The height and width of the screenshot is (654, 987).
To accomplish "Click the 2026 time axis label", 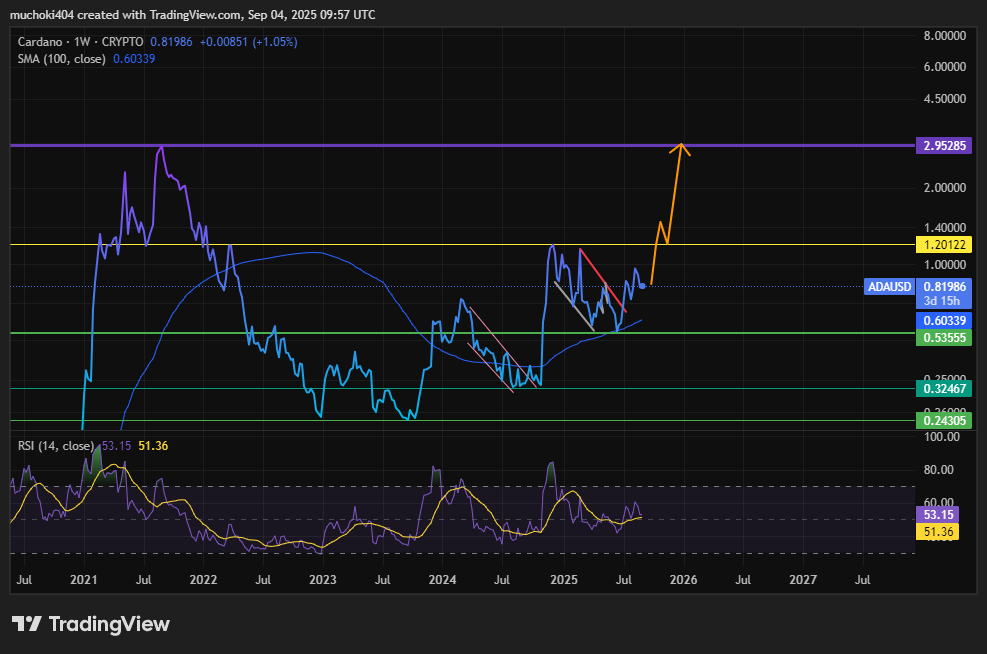I will (683, 579).
